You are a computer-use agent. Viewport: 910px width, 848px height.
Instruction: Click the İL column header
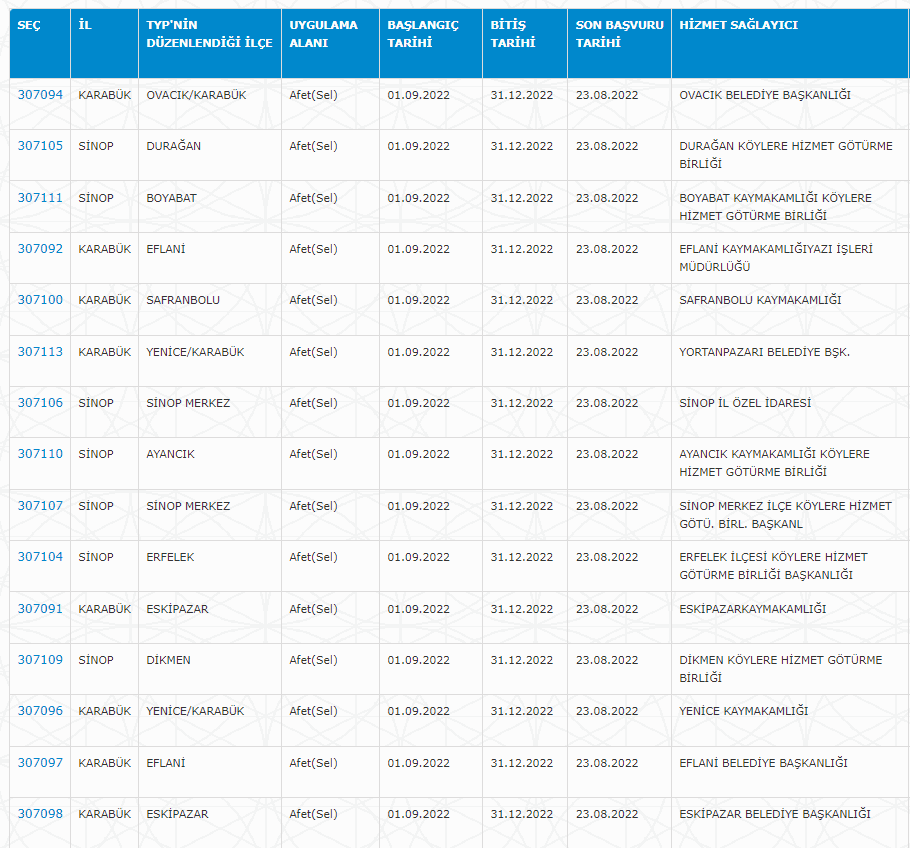pyautogui.click(x=104, y=43)
